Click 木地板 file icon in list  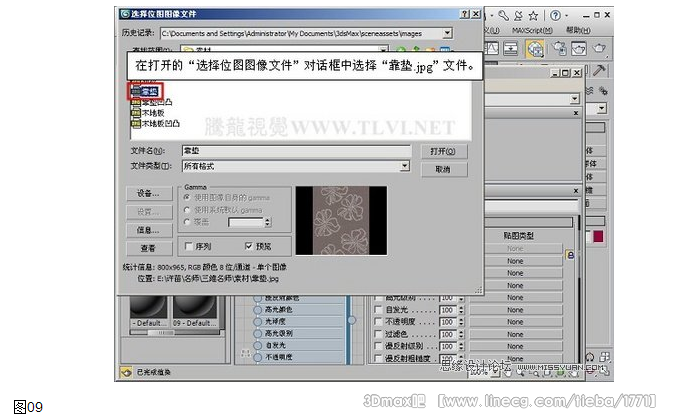coord(135,113)
